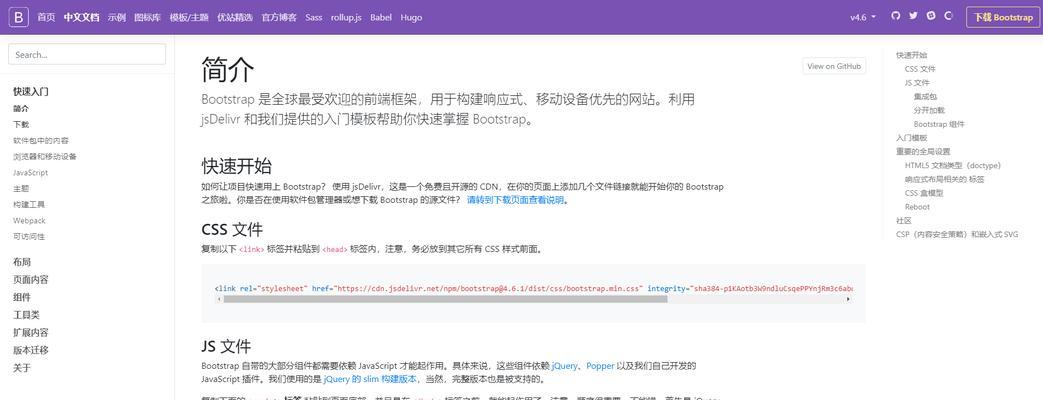Select 可访问性 in sidebar

click(29, 236)
